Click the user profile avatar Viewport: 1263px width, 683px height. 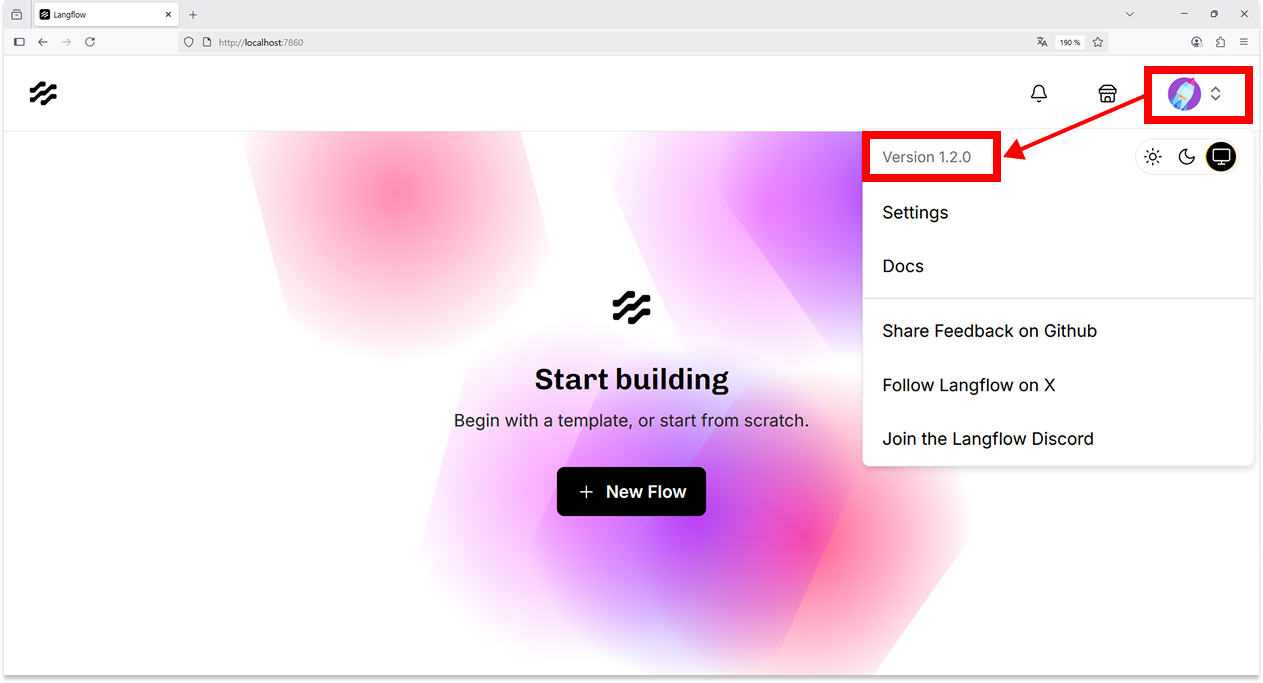[1184, 94]
